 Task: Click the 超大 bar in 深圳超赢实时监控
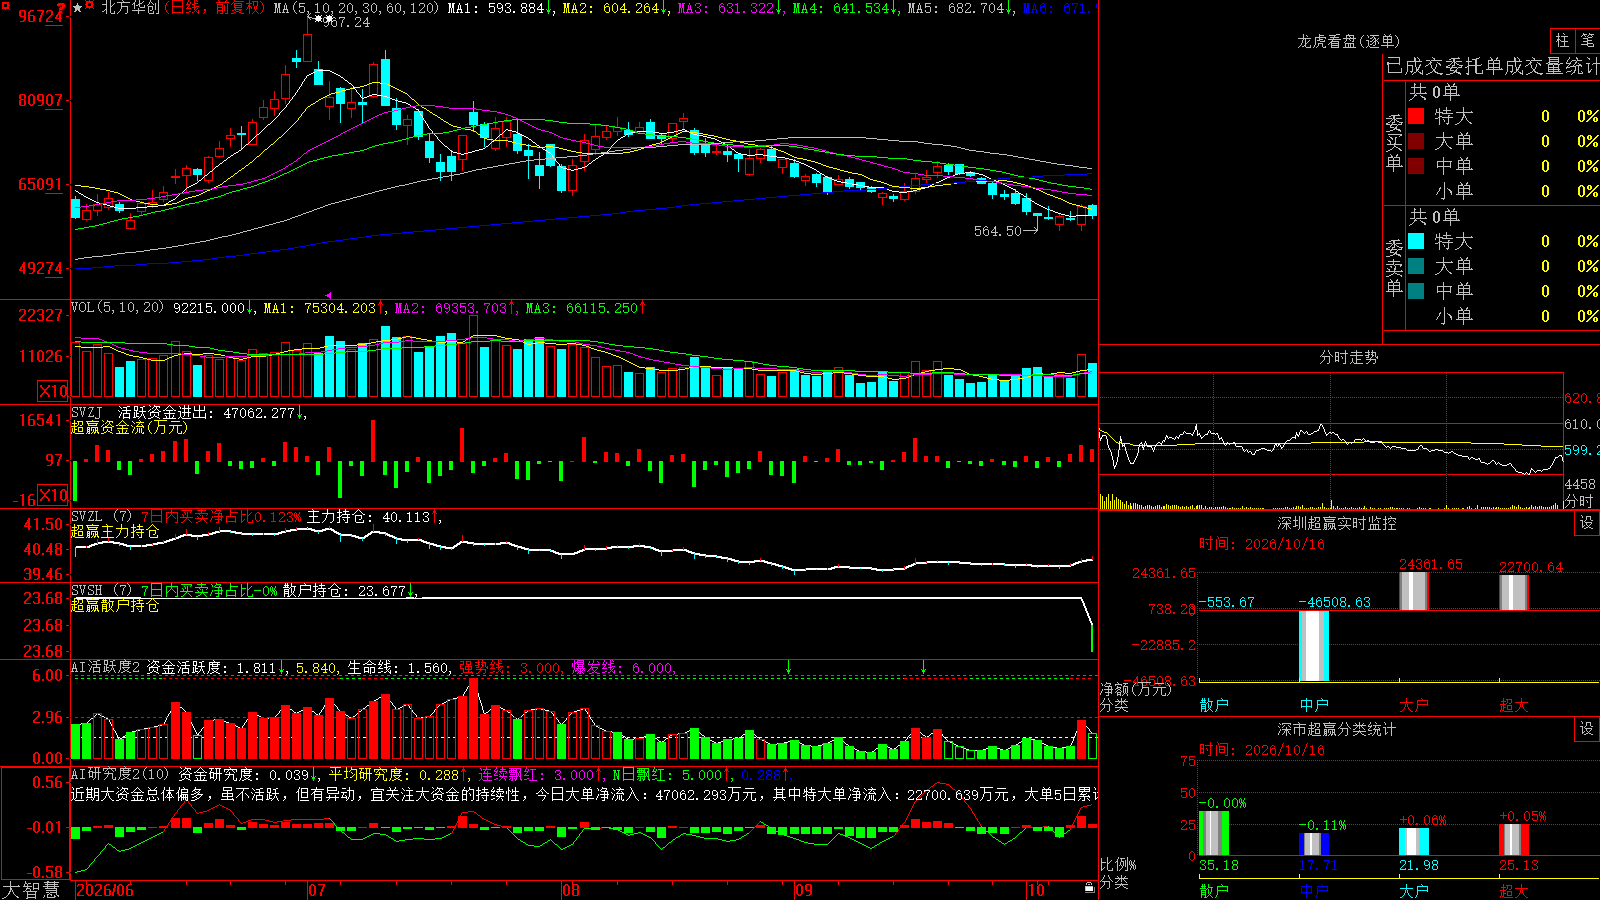click(1514, 593)
